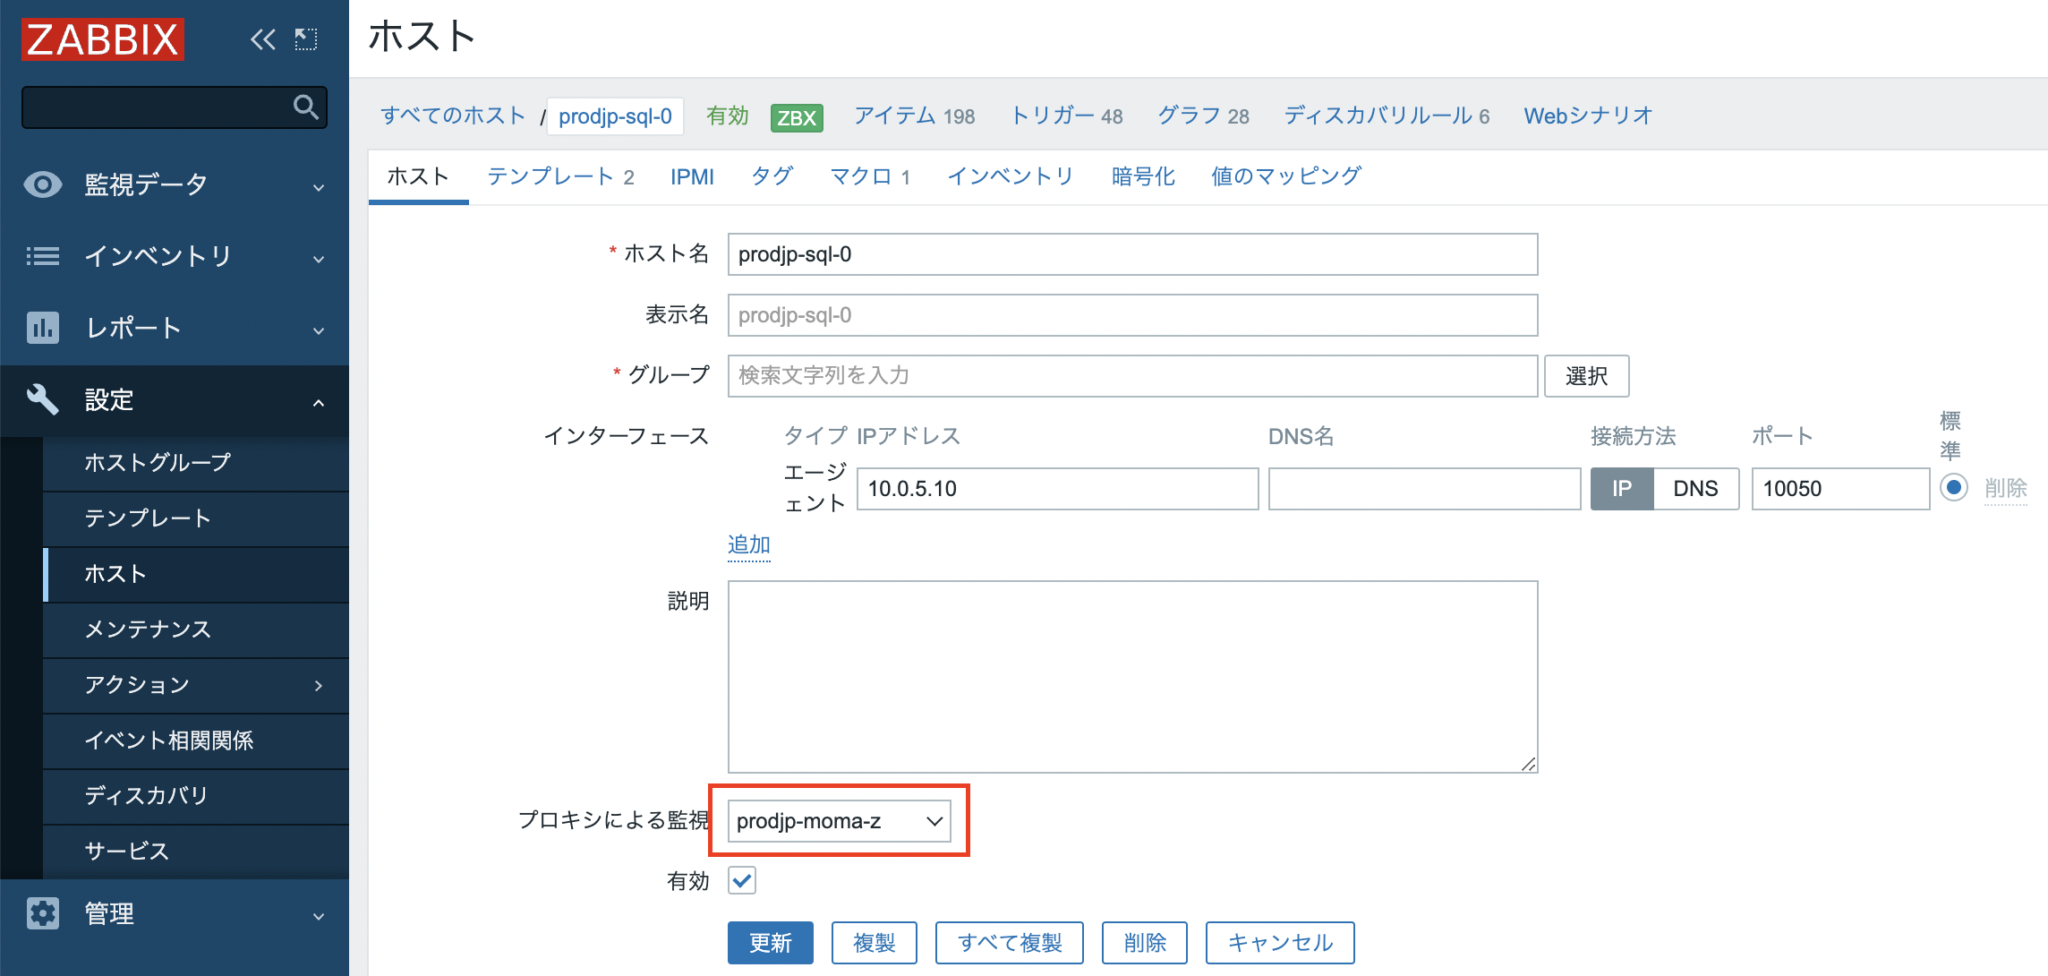This screenshot has height=976, width=2048.
Task: Click the インベントリ list icon
Action: coord(42,256)
